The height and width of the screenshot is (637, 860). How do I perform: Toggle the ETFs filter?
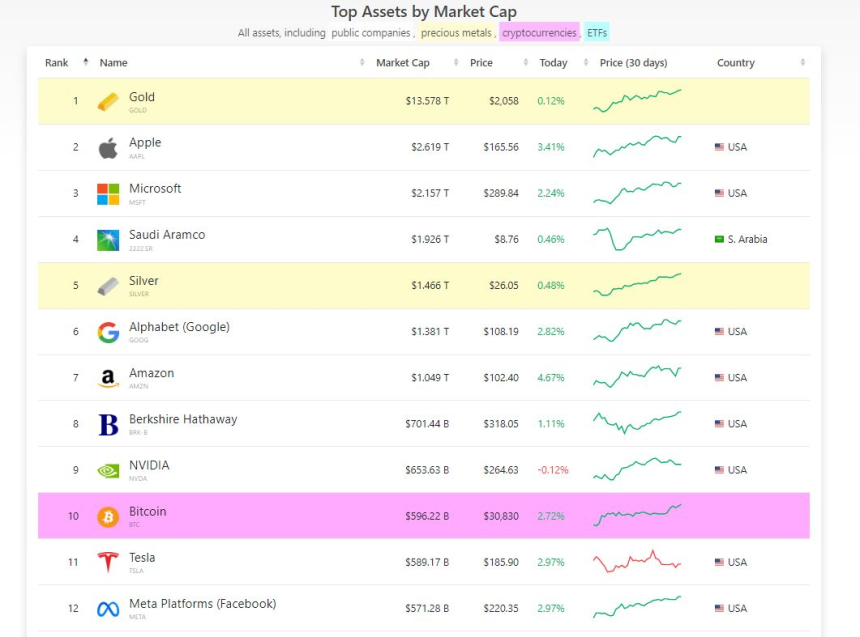click(597, 33)
